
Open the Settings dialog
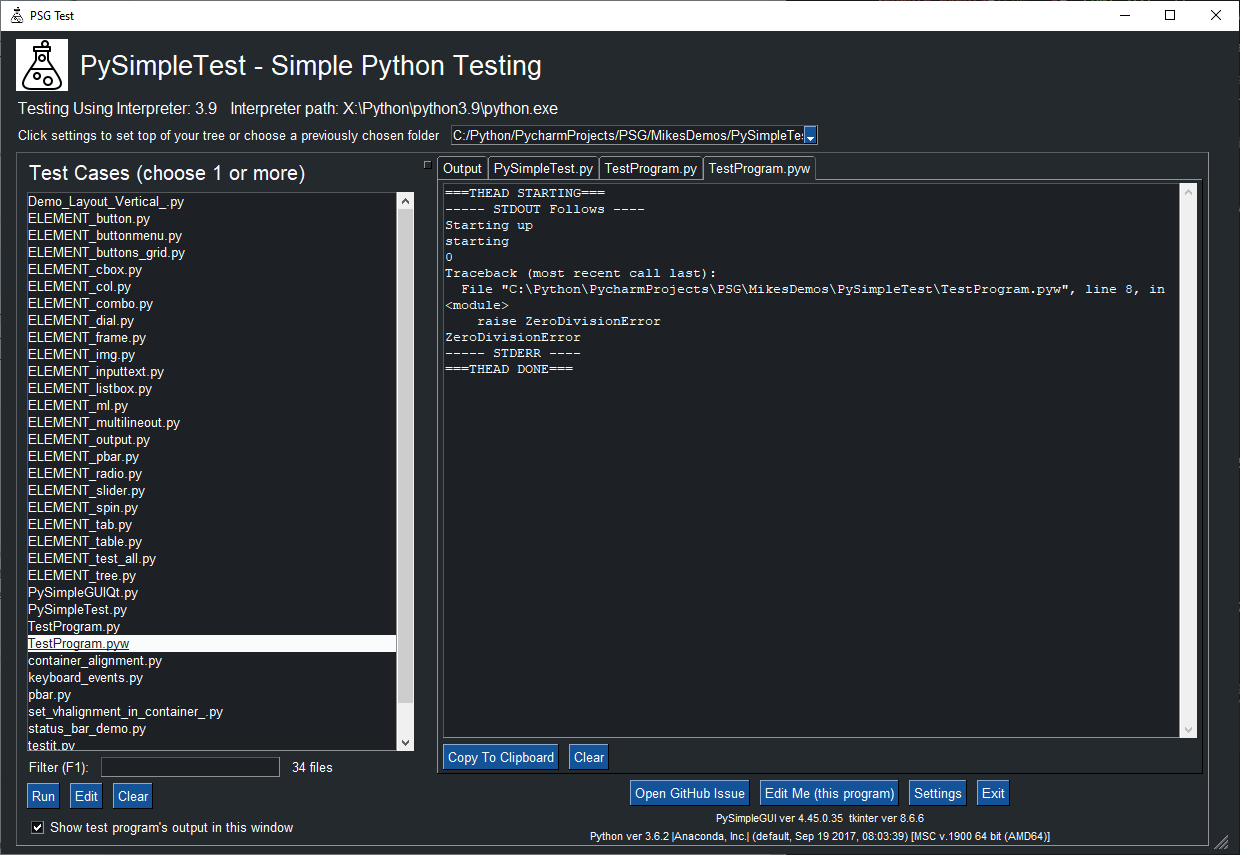tap(937, 792)
